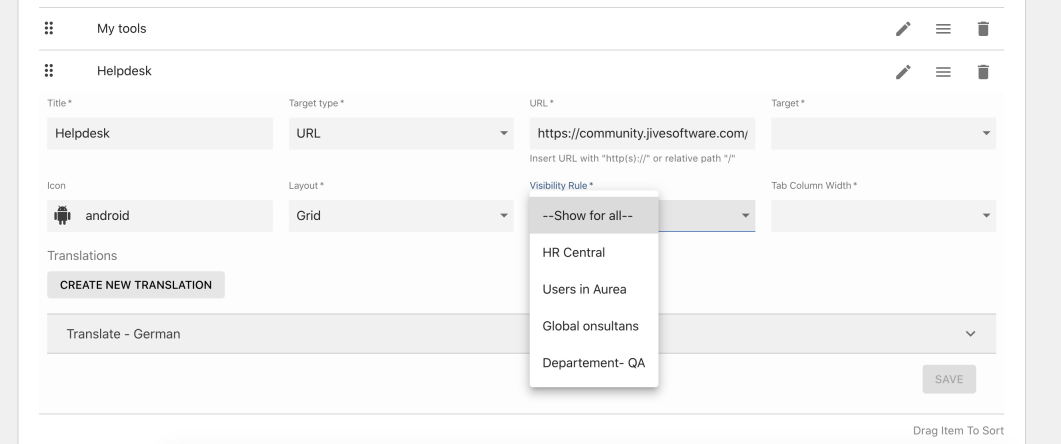Click the Visibility Rule field label

561,185
